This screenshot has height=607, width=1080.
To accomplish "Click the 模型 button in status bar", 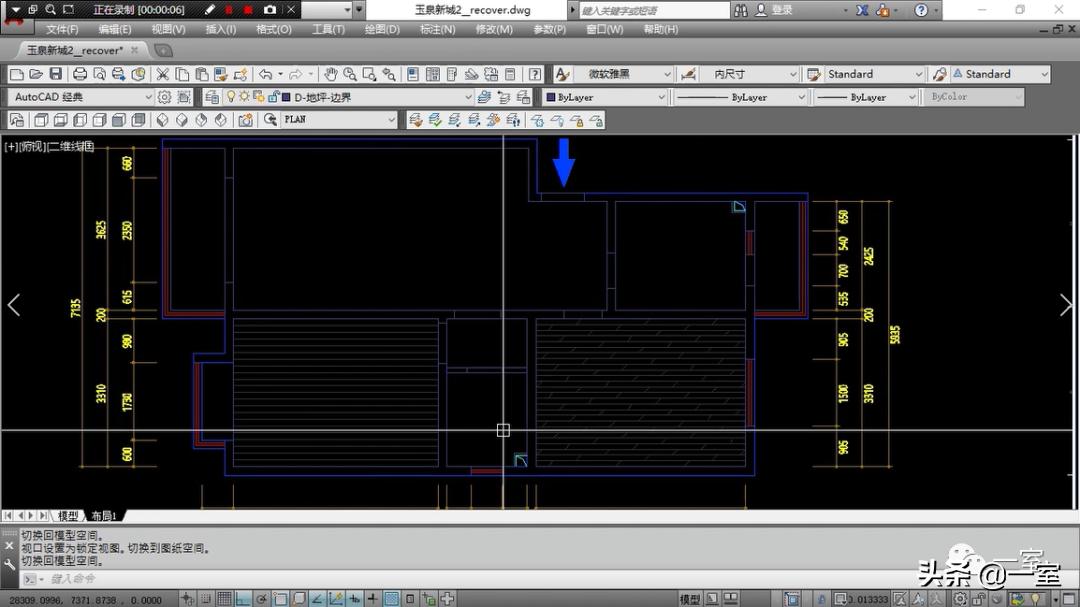I will click(690, 599).
